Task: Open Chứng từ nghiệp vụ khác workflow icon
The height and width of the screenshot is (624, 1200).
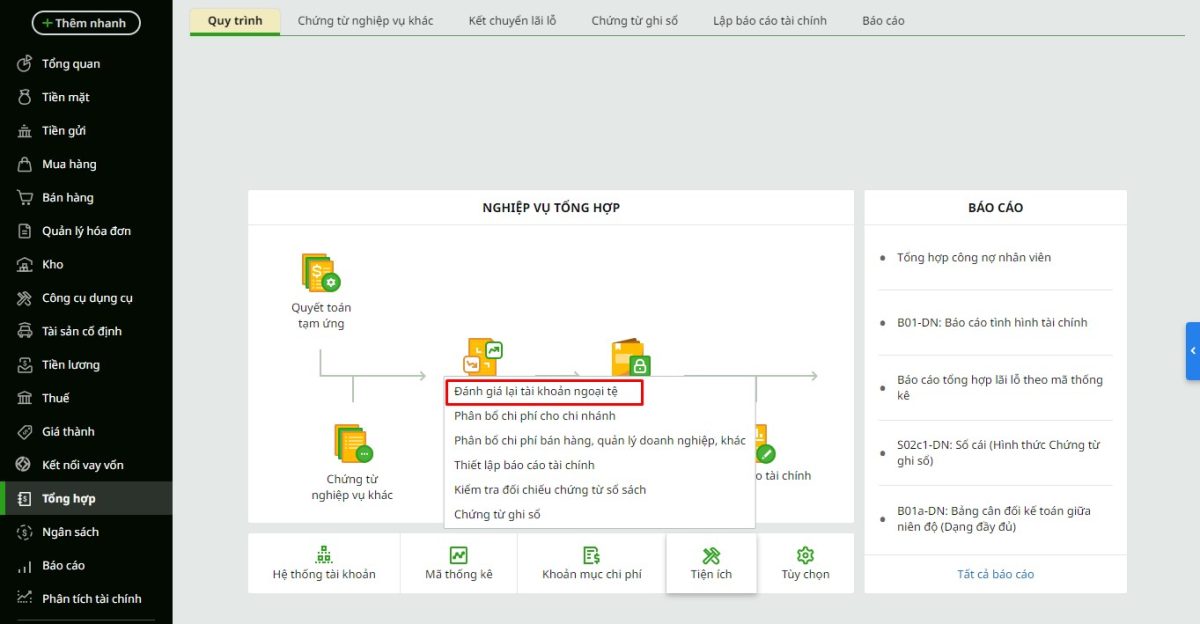Action: click(x=352, y=443)
